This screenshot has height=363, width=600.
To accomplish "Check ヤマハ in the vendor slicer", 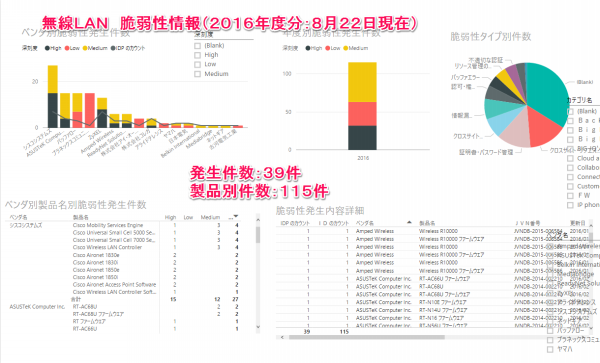I will pyautogui.click(x=550, y=349).
